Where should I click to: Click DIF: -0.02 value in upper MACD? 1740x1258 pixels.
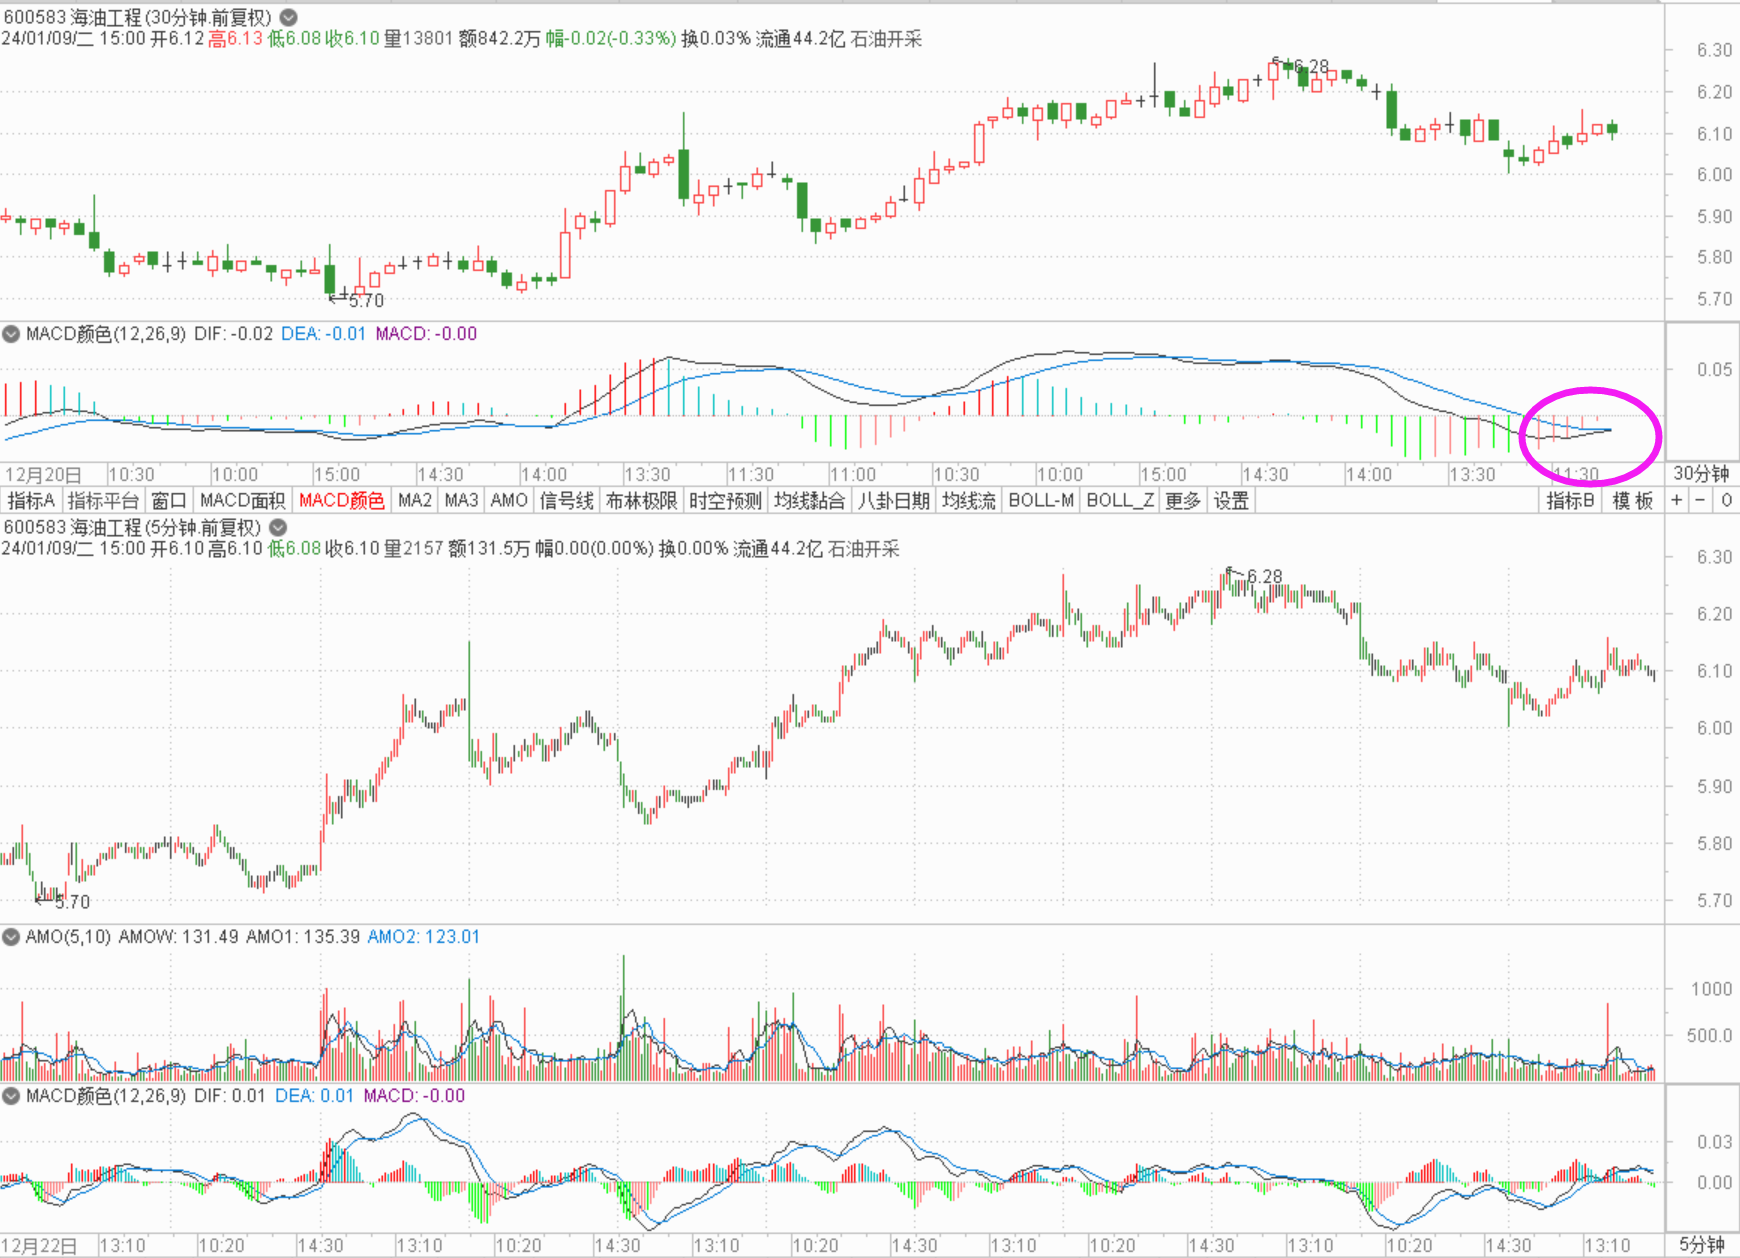click(x=233, y=334)
